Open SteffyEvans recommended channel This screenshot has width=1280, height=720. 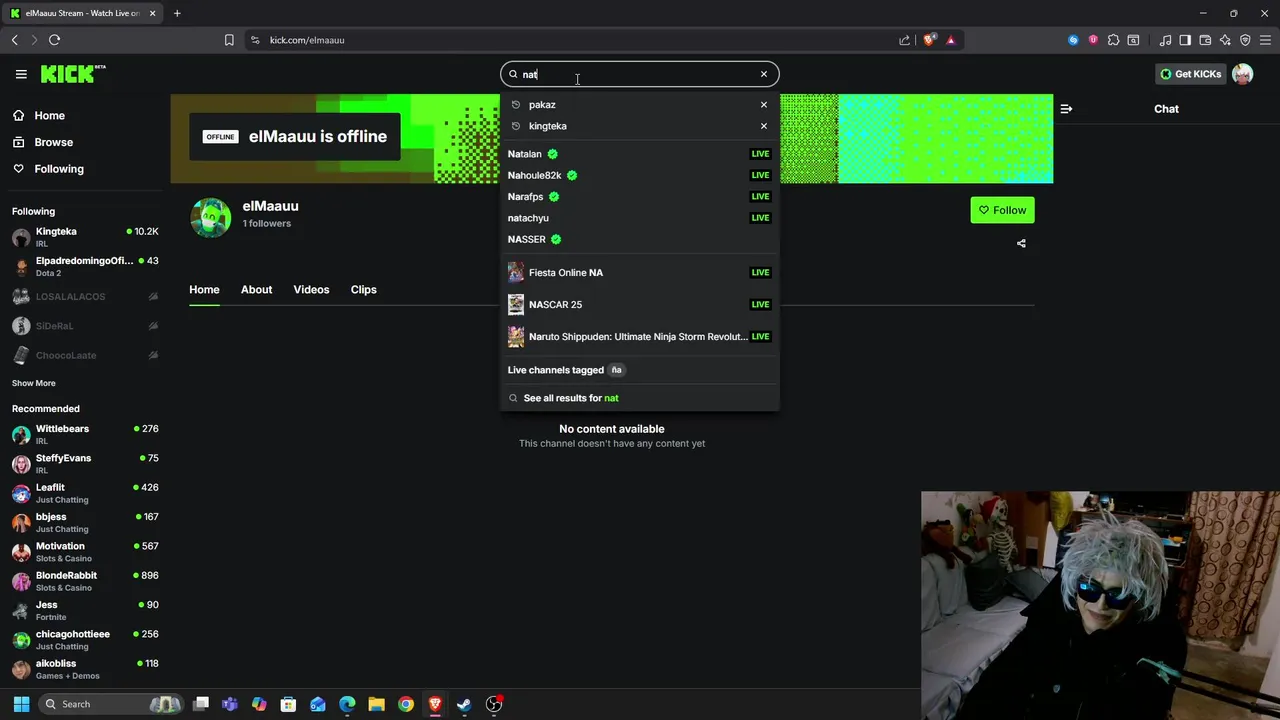coord(85,464)
